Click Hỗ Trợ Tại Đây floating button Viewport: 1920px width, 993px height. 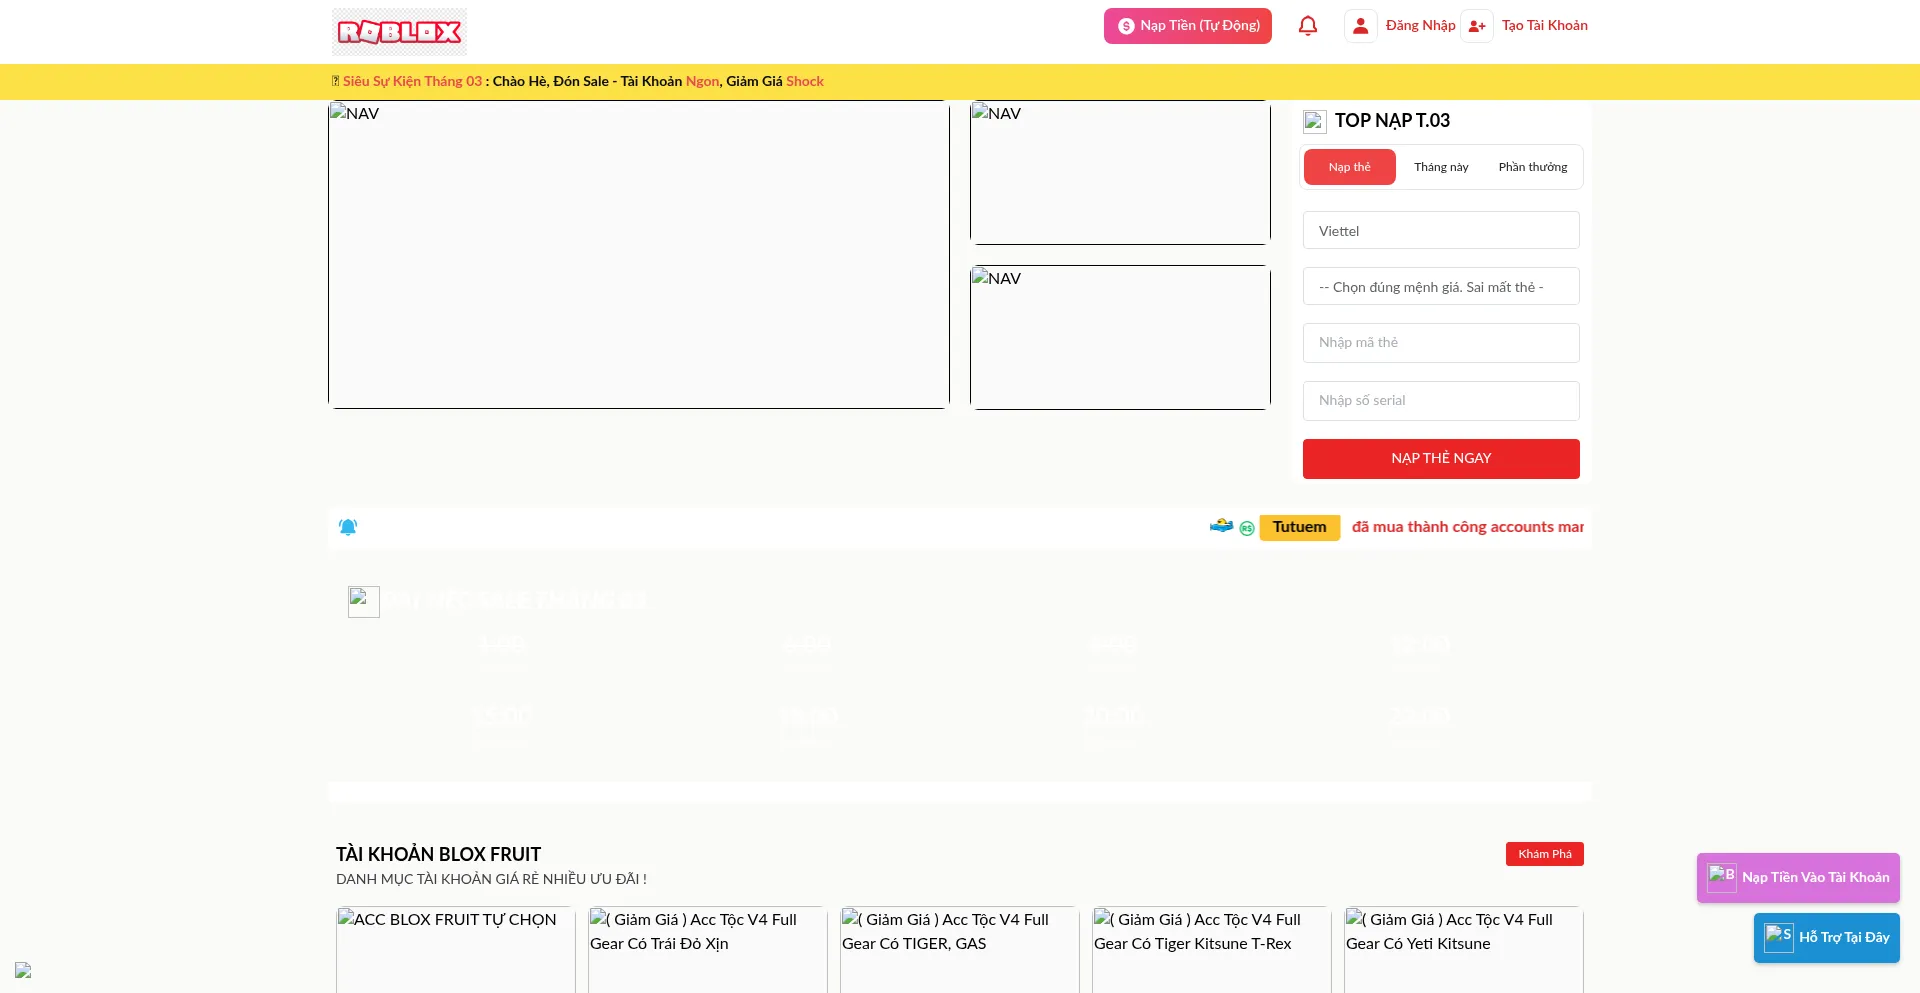[x=1826, y=938]
